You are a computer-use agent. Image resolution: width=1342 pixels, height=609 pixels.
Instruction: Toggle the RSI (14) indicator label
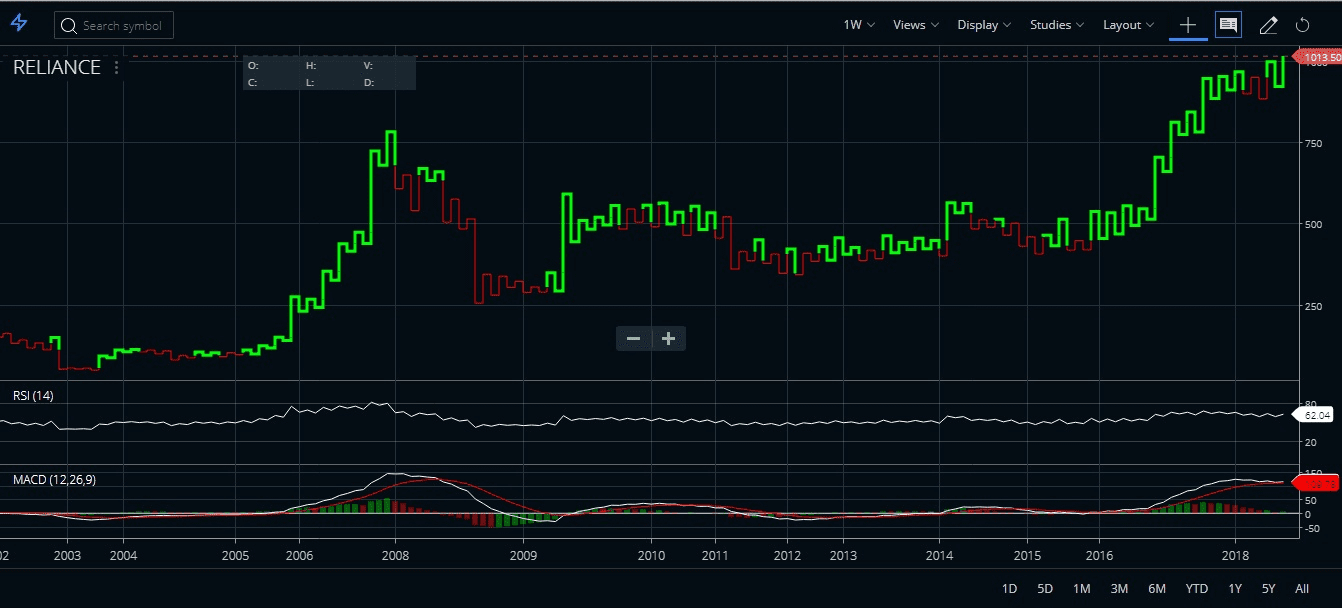click(x=33, y=395)
